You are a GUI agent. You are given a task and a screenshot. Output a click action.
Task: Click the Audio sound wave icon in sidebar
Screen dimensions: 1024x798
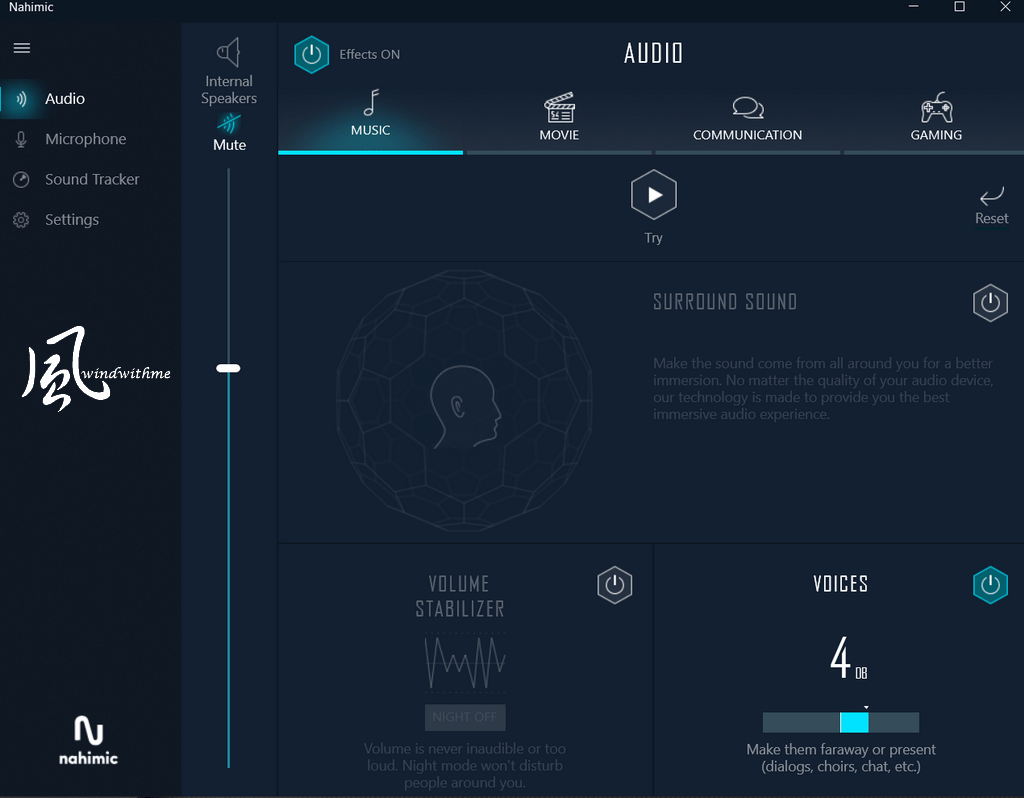click(22, 99)
